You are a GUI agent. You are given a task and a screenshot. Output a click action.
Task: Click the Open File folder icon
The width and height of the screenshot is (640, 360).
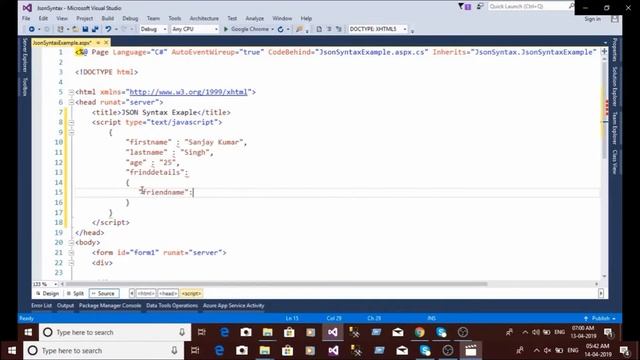tap(76, 29)
